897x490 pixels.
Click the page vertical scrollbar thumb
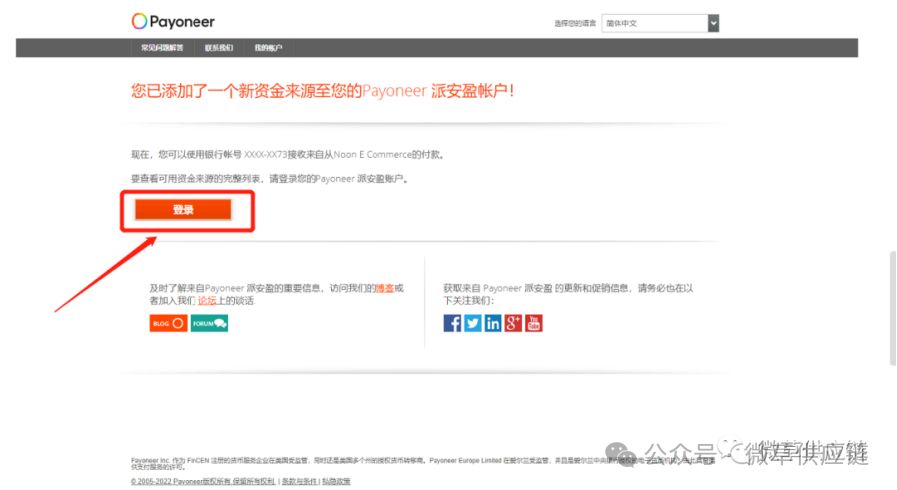892,308
